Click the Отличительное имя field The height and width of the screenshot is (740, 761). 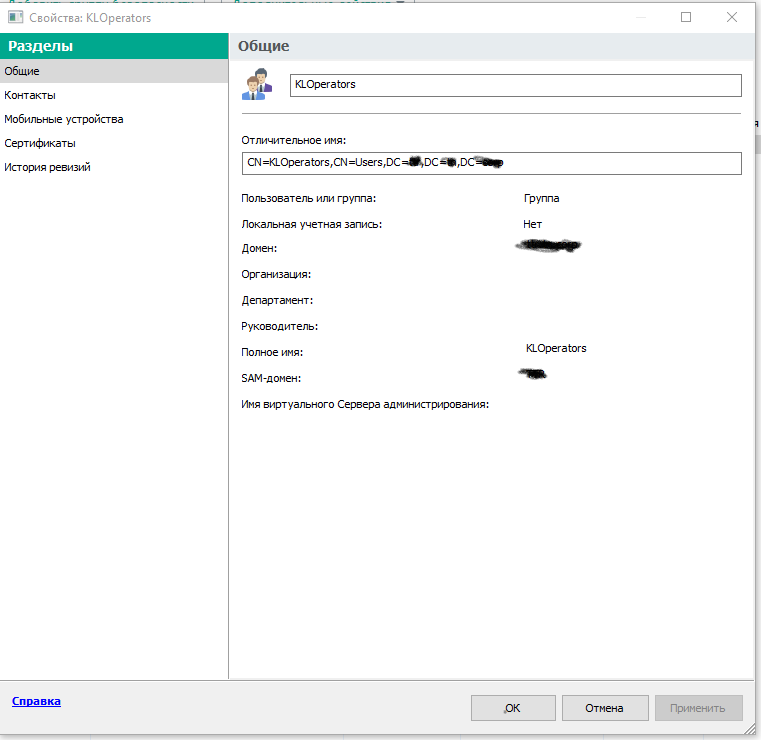tap(491, 163)
